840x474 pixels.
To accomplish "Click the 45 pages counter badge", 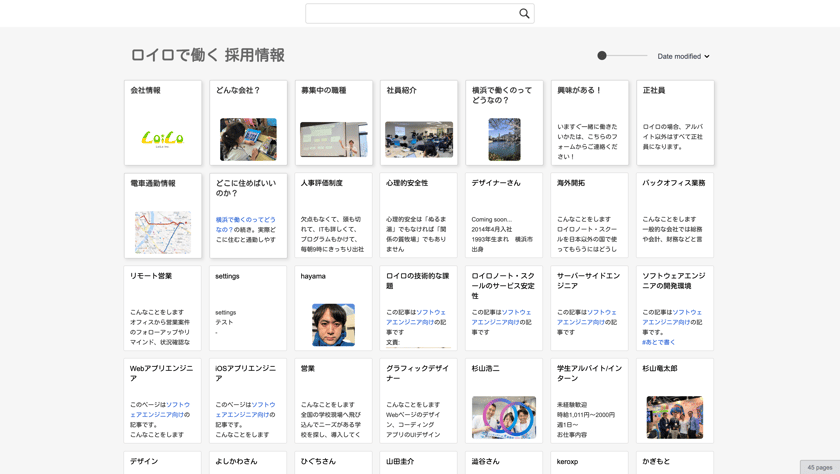I will pos(820,468).
